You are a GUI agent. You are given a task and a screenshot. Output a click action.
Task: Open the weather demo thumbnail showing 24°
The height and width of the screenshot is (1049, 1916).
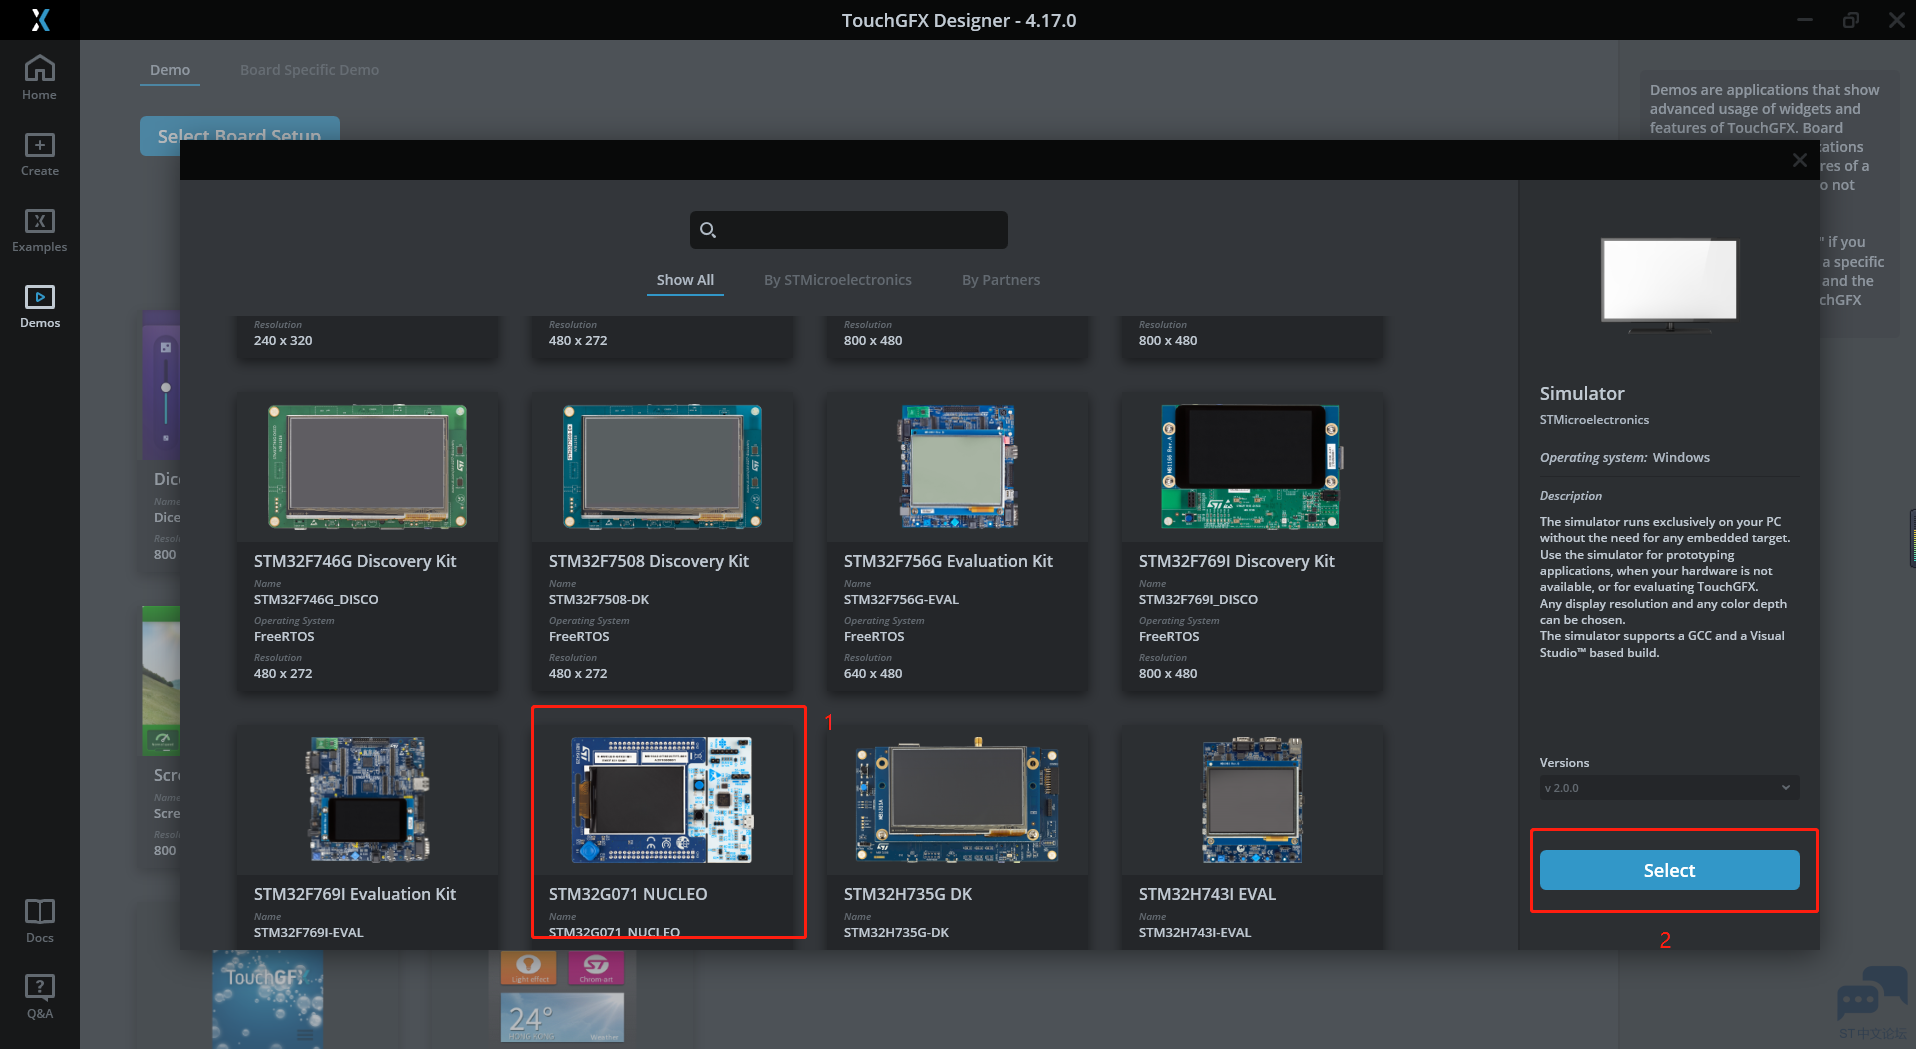pyautogui.click(x=562, y=1017)
